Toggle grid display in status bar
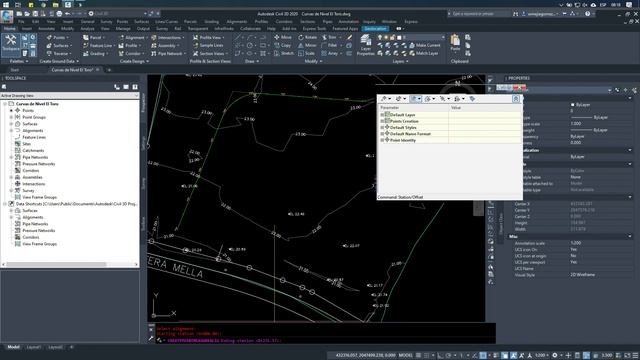 tap(418, 356)
